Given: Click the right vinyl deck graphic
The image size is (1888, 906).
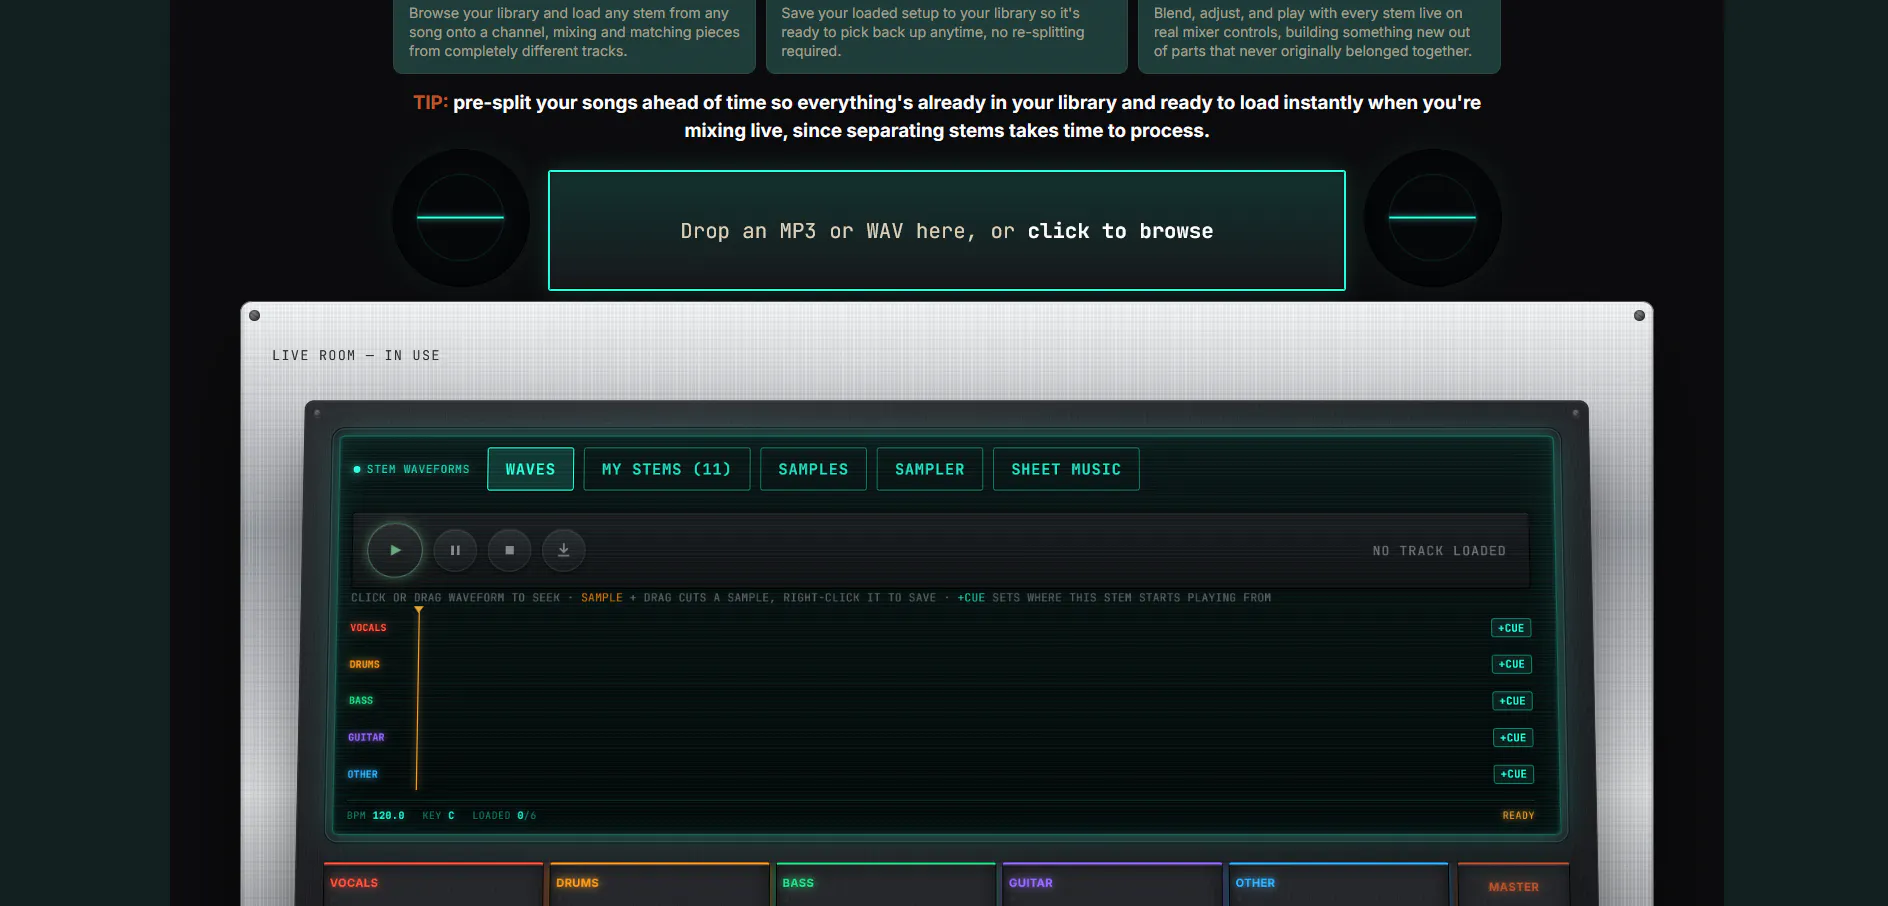Looking at the screenshot, I should point(1432,217).
